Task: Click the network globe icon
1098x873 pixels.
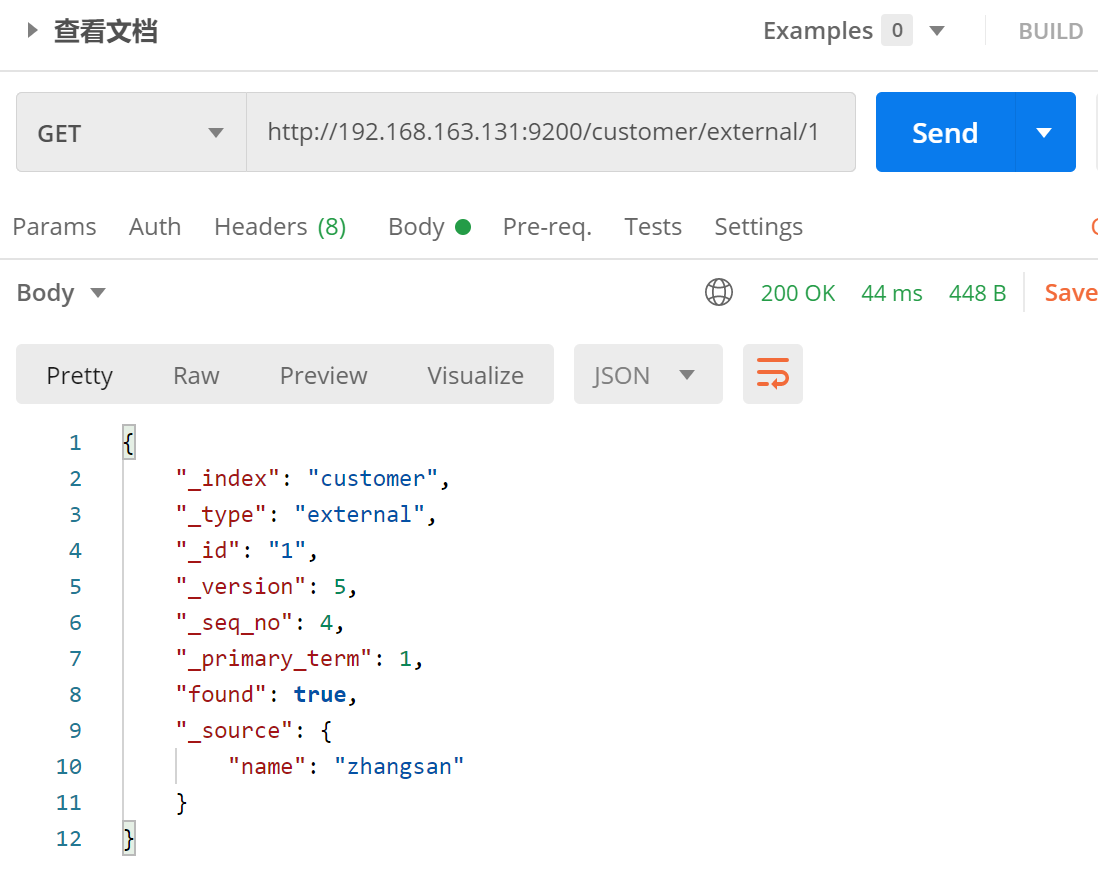Action: point(718,293)
